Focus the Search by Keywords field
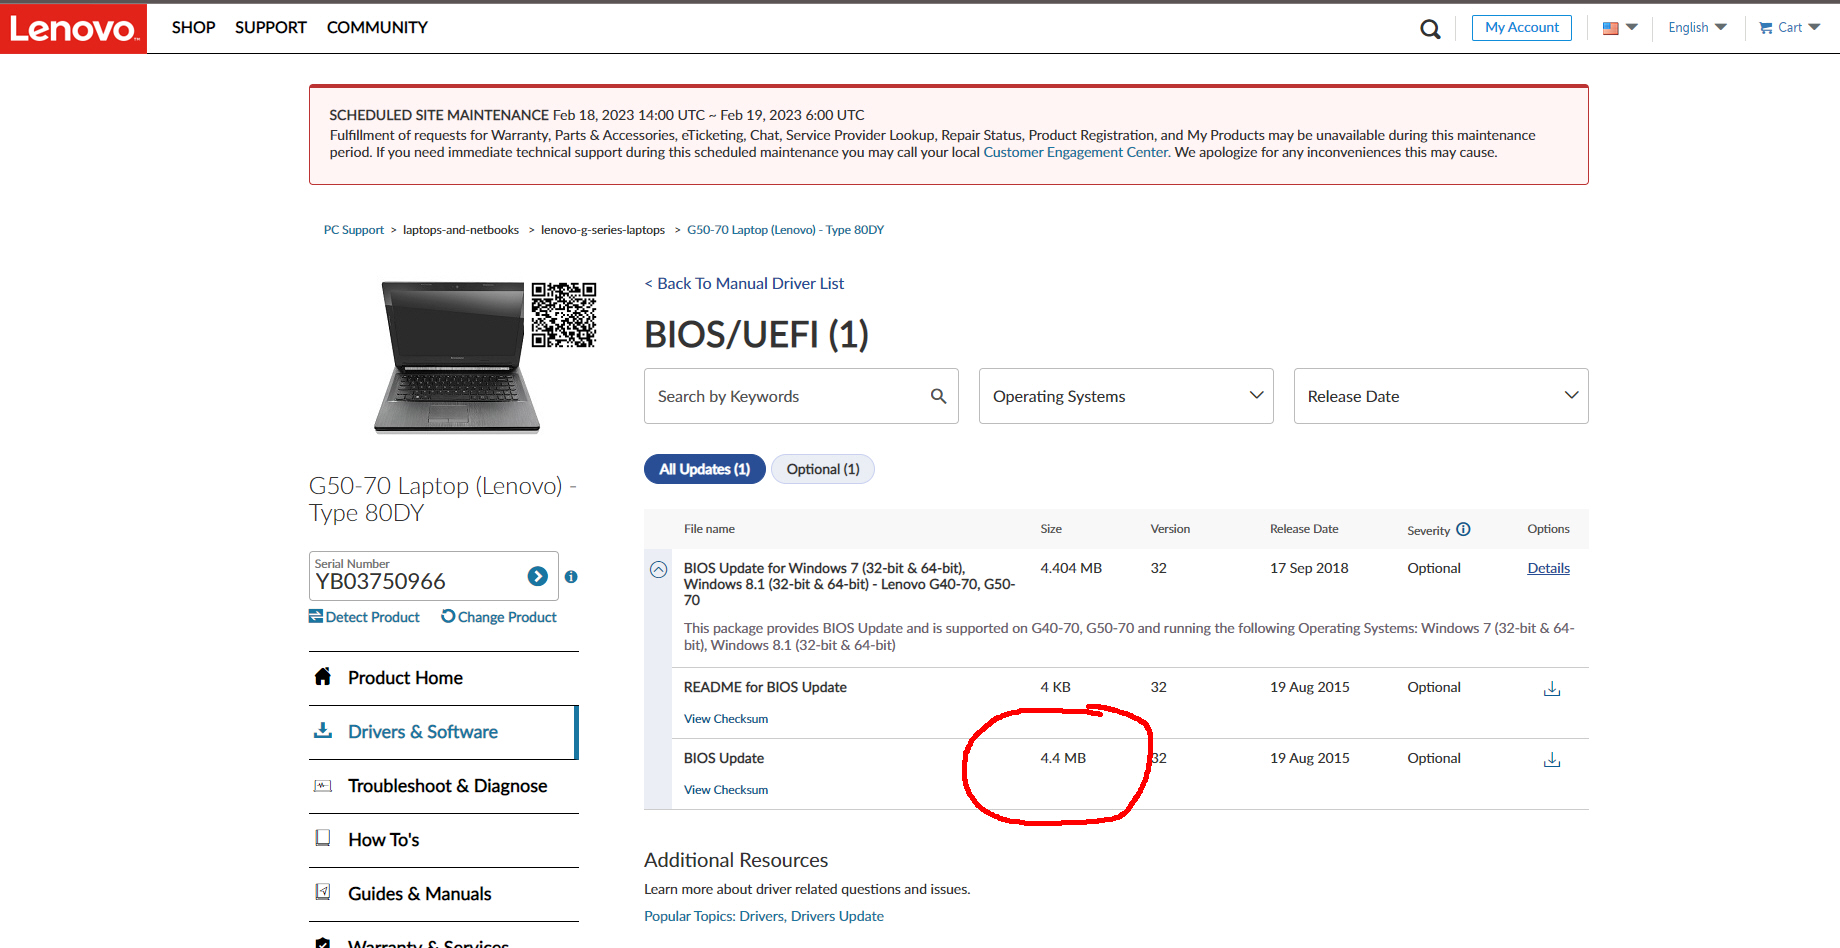The height and width of the screenshot is (948, 1840). pyautogui.click(x=801, y=396)
